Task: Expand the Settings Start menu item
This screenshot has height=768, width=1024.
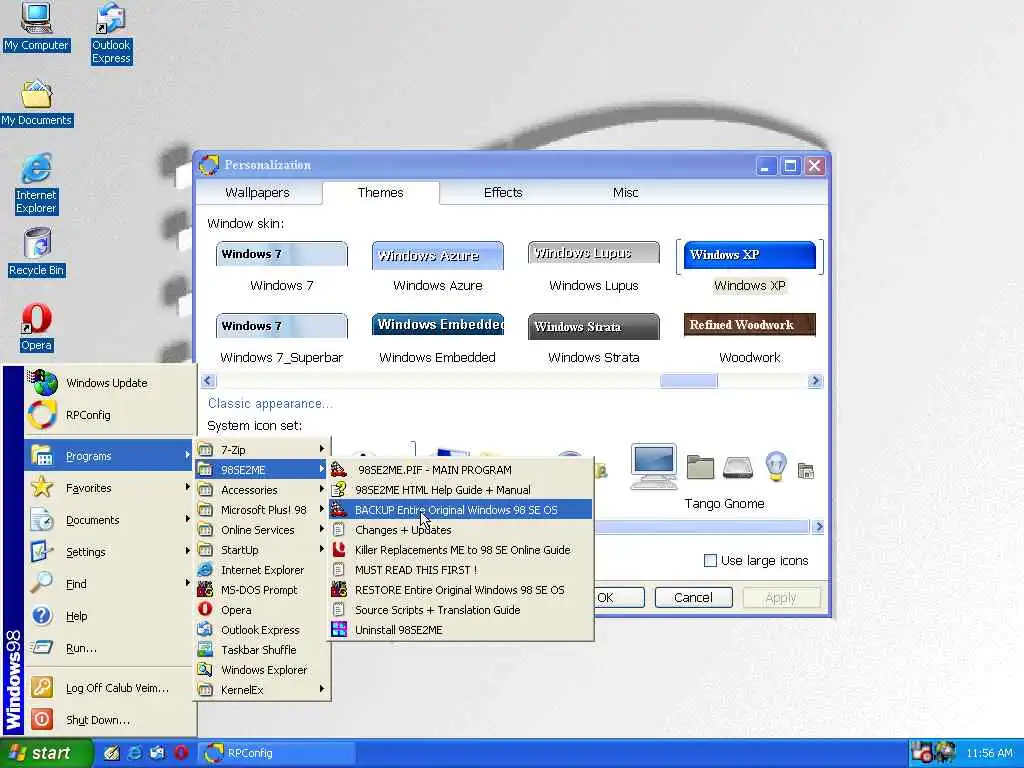Action: [x=110, y=552]
